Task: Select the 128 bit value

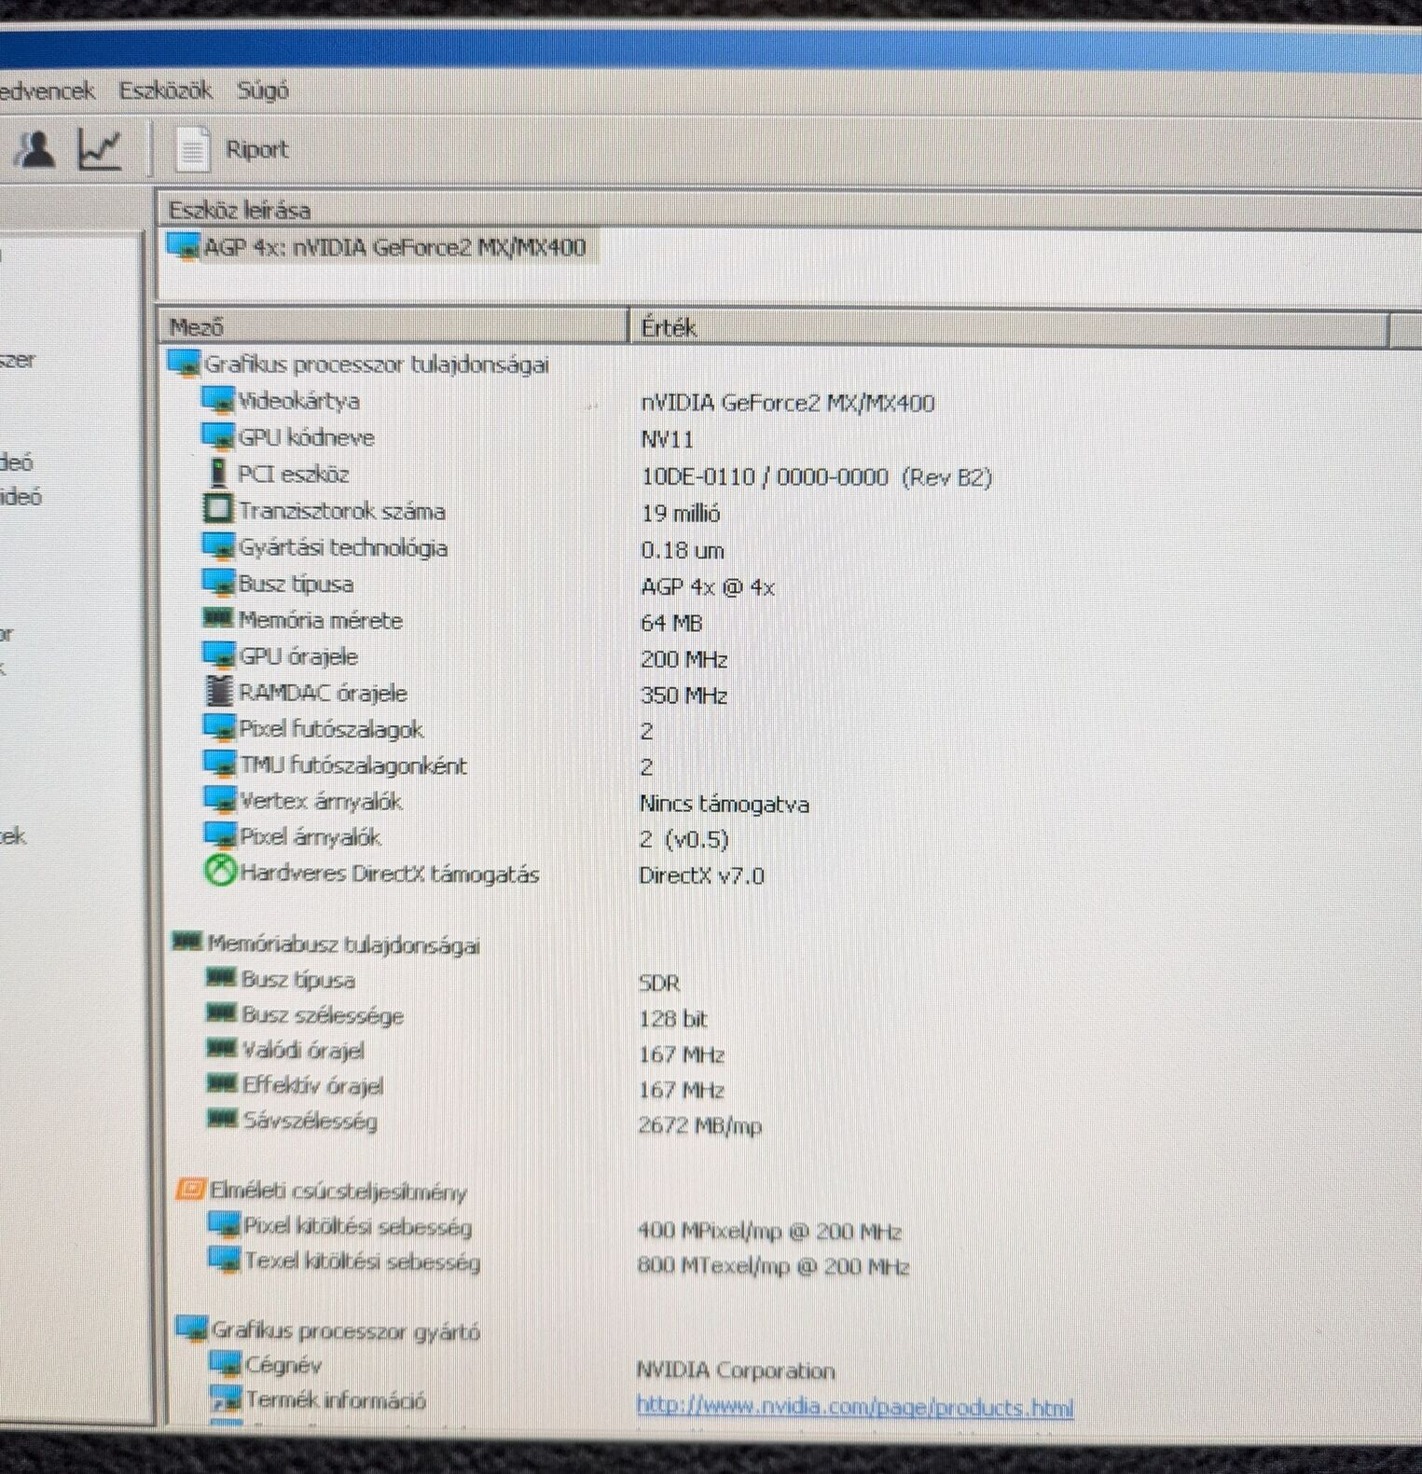Action: (x=672, y=1019)
